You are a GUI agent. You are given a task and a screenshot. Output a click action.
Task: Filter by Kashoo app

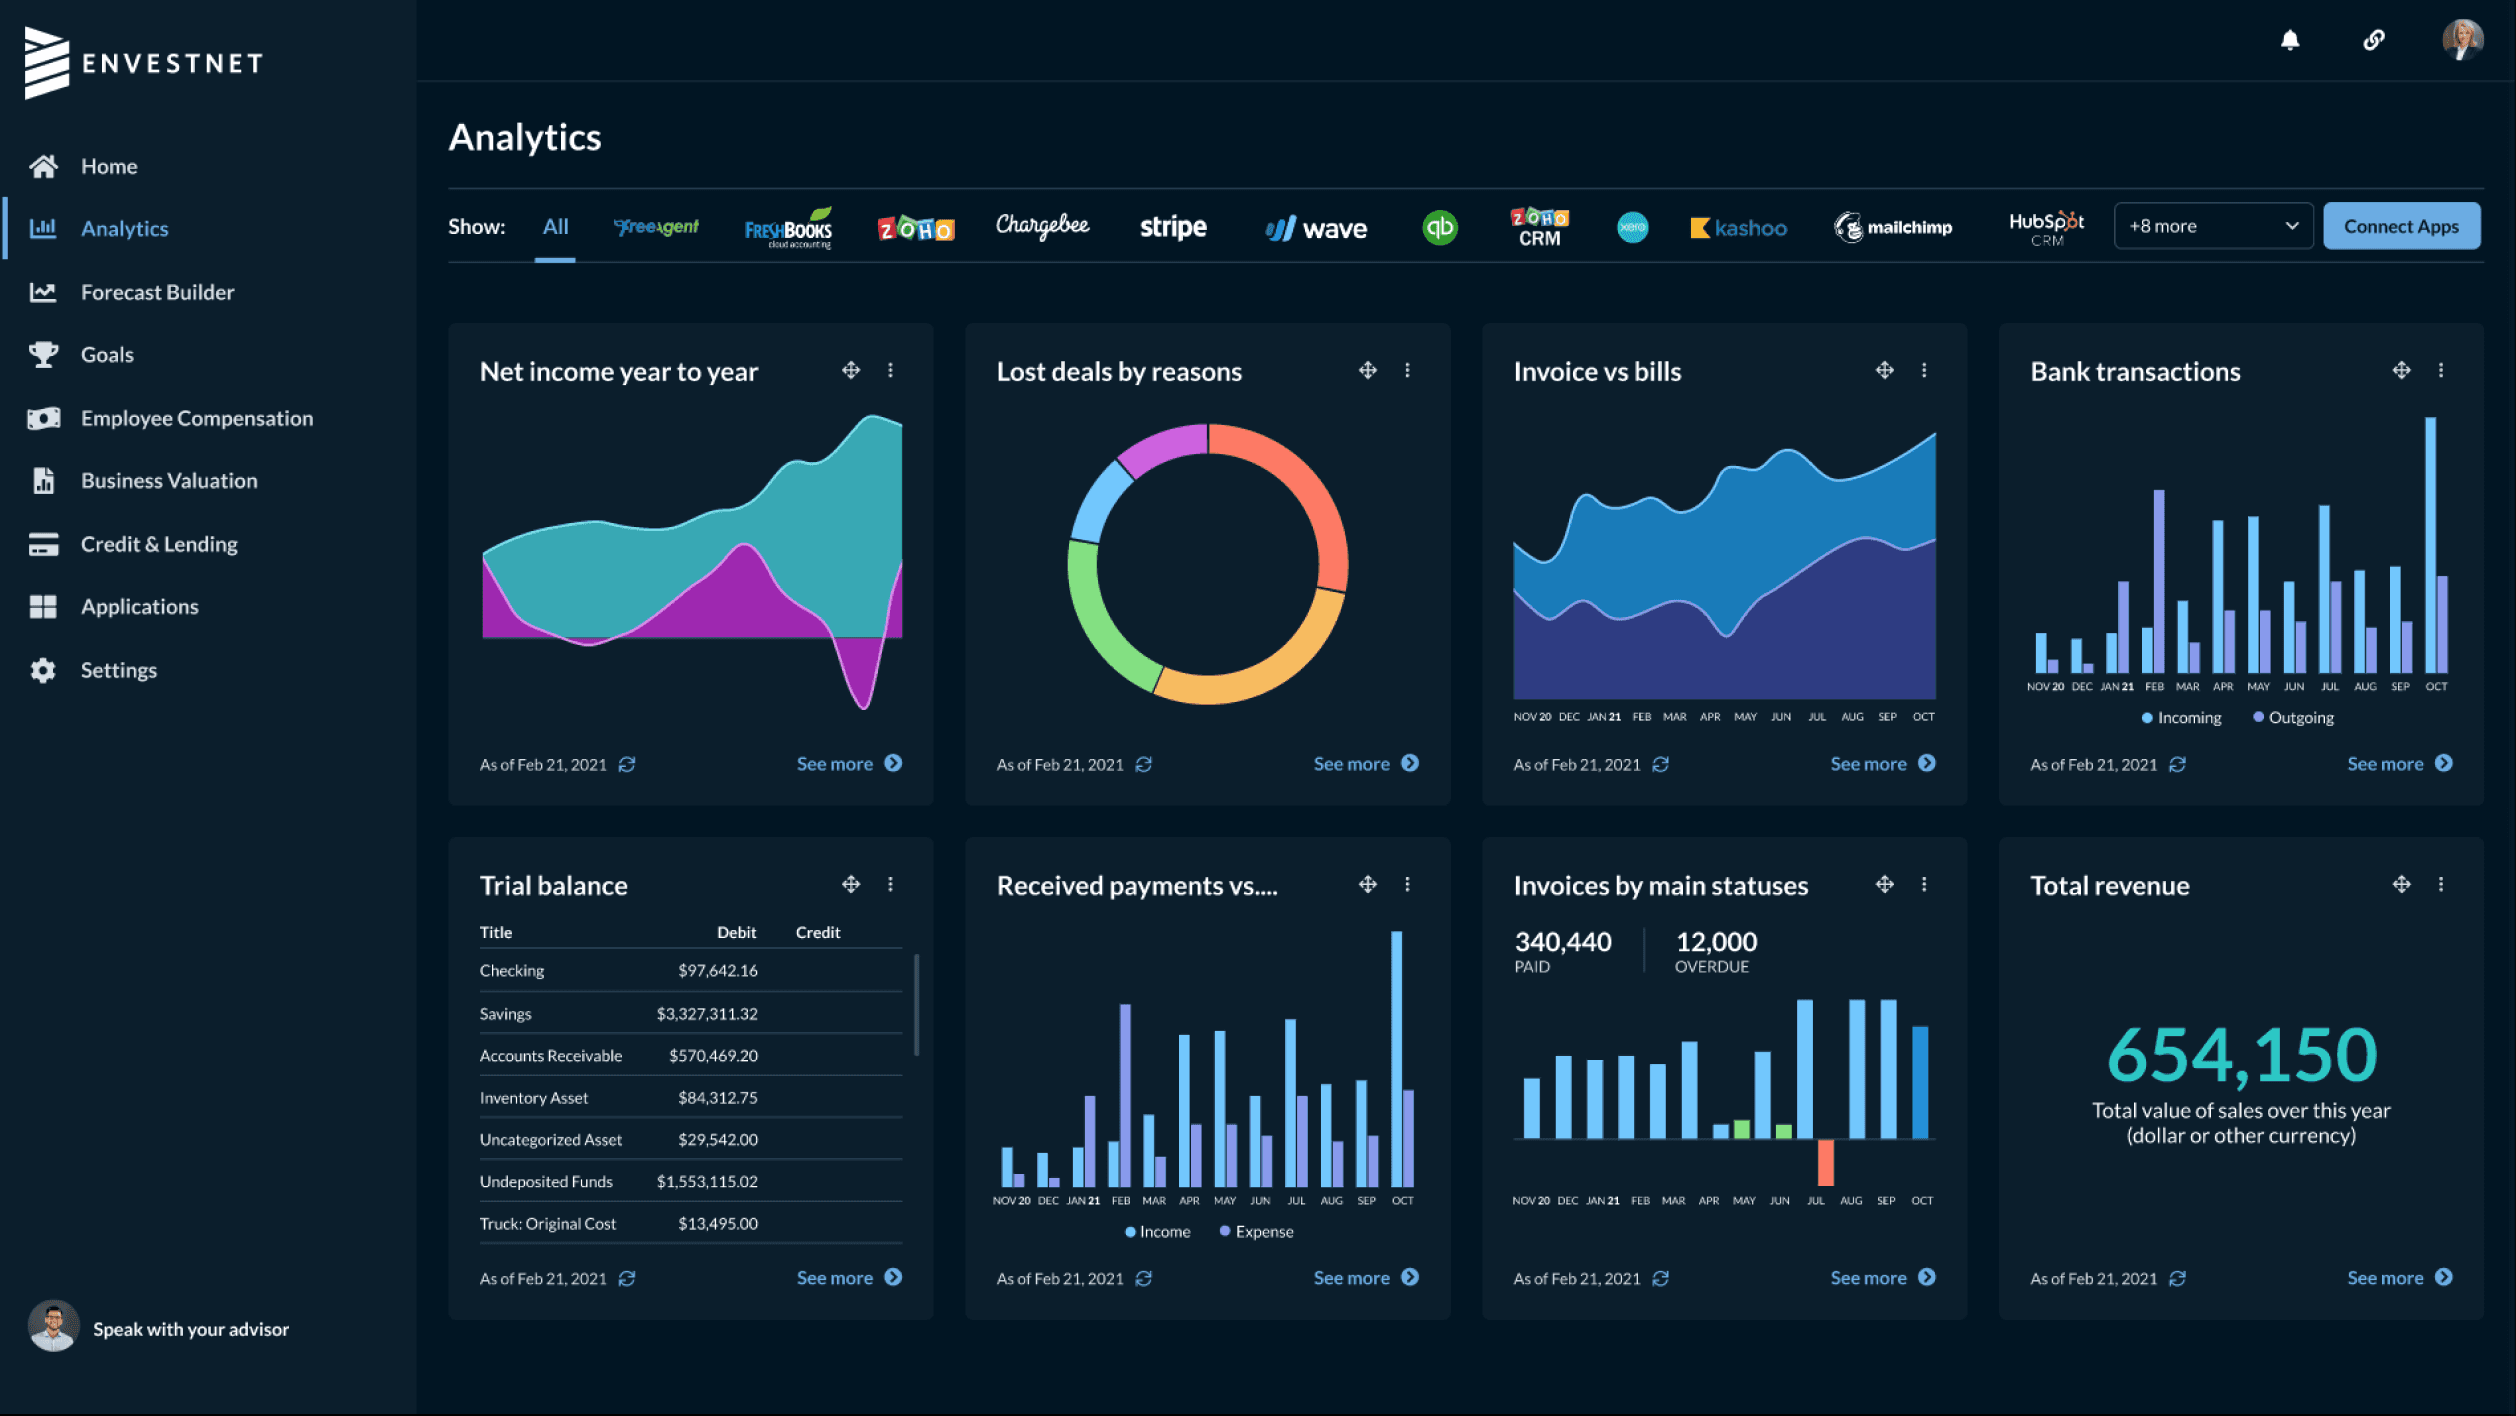click(x=1738, y=228)
